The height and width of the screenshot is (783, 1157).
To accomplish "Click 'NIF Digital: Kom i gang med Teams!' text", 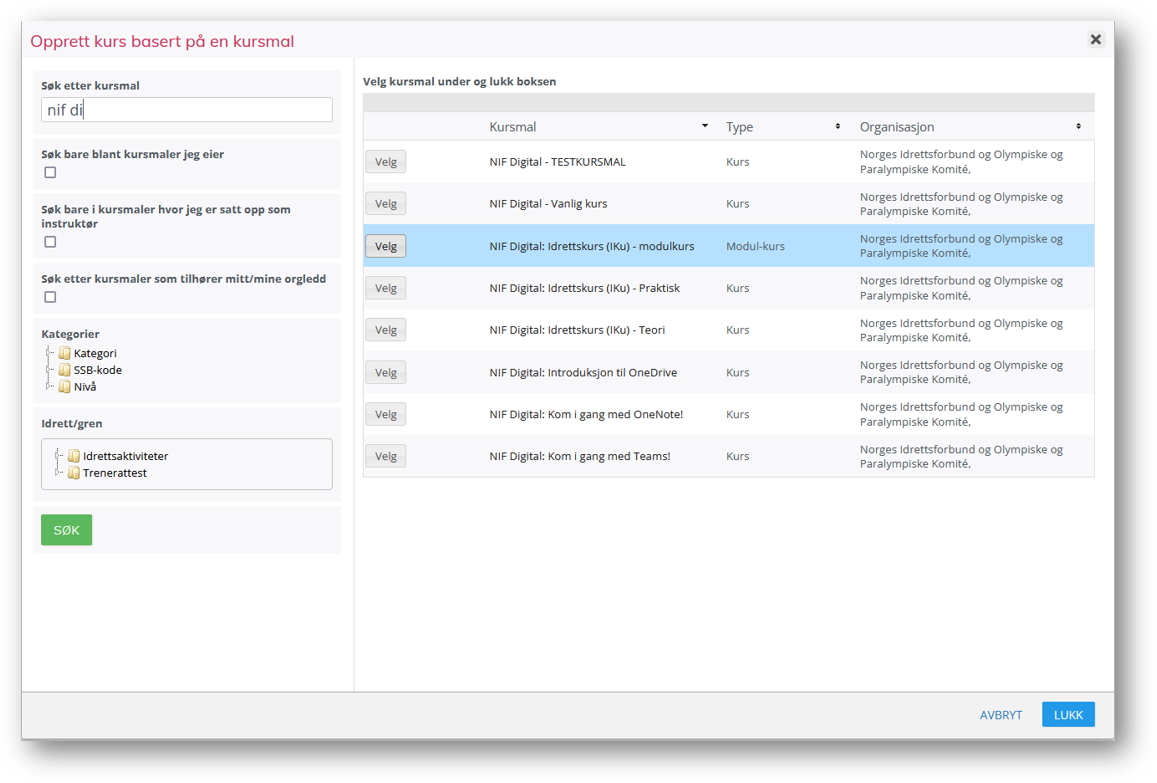I will tap(580, 456).
